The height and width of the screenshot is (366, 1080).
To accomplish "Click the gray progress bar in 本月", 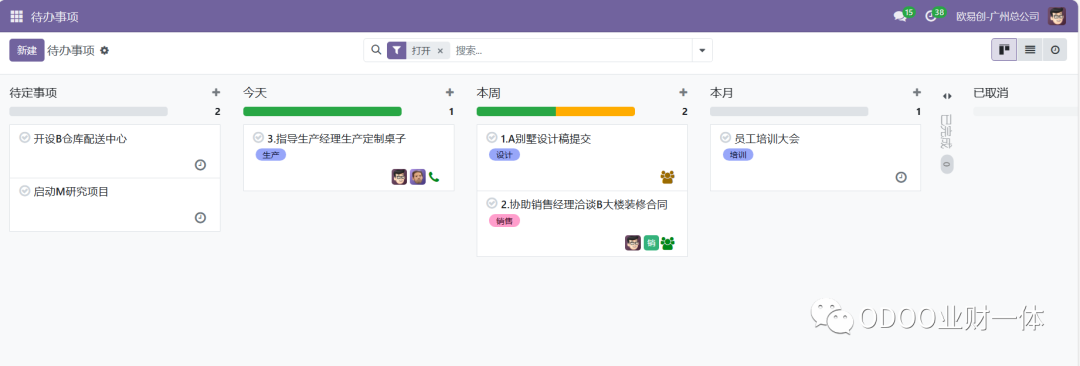I will pos(789,112).
